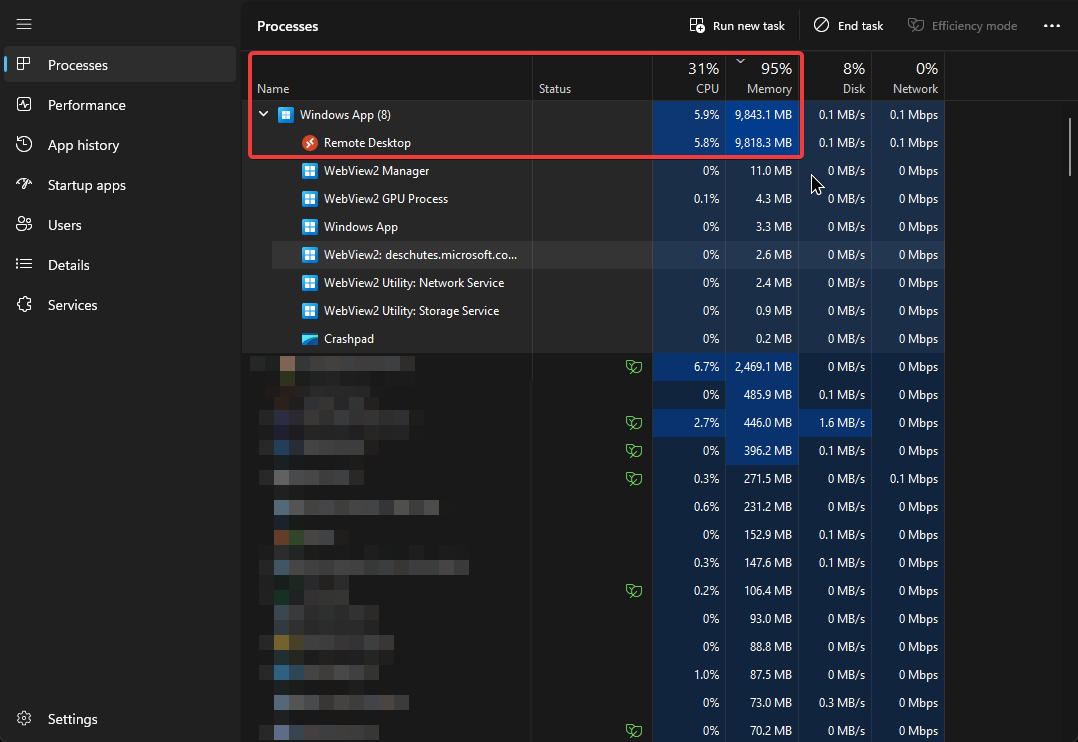The width and height of the screenshot is (1078, 742).
Task: Click the 0.3 MB/s disk value
Action: [842, 703]
